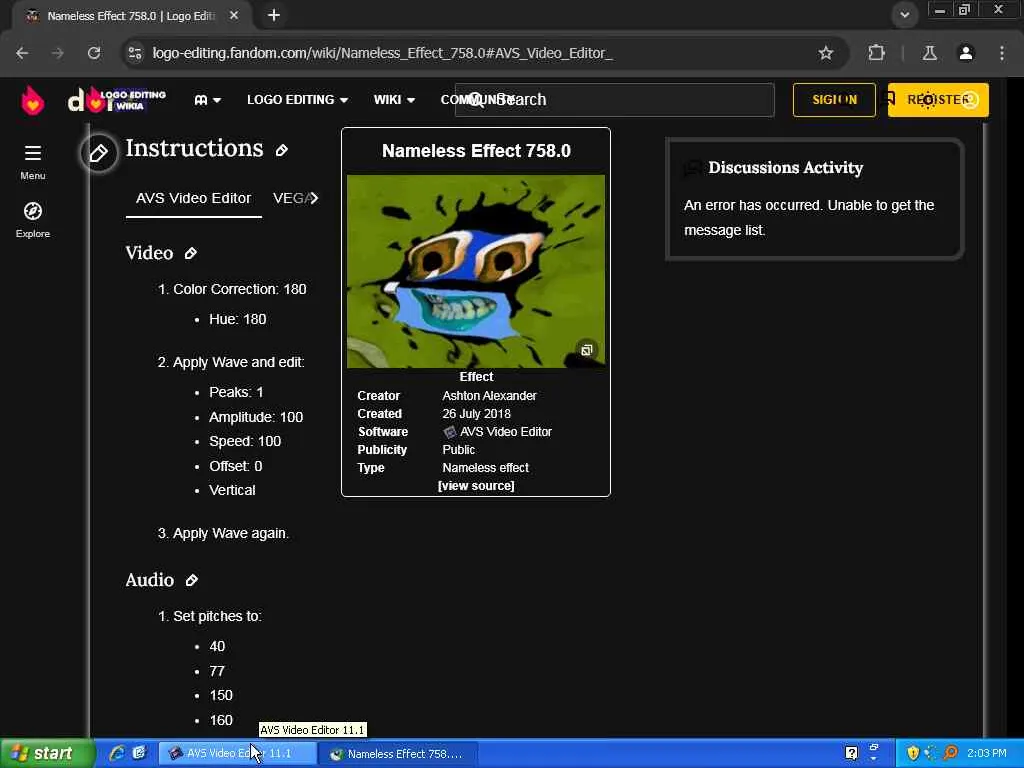Select Nameless Effect 758 taskbar Chrome button
Viewport: 1024px width, 768px height.
click(398, 754)
